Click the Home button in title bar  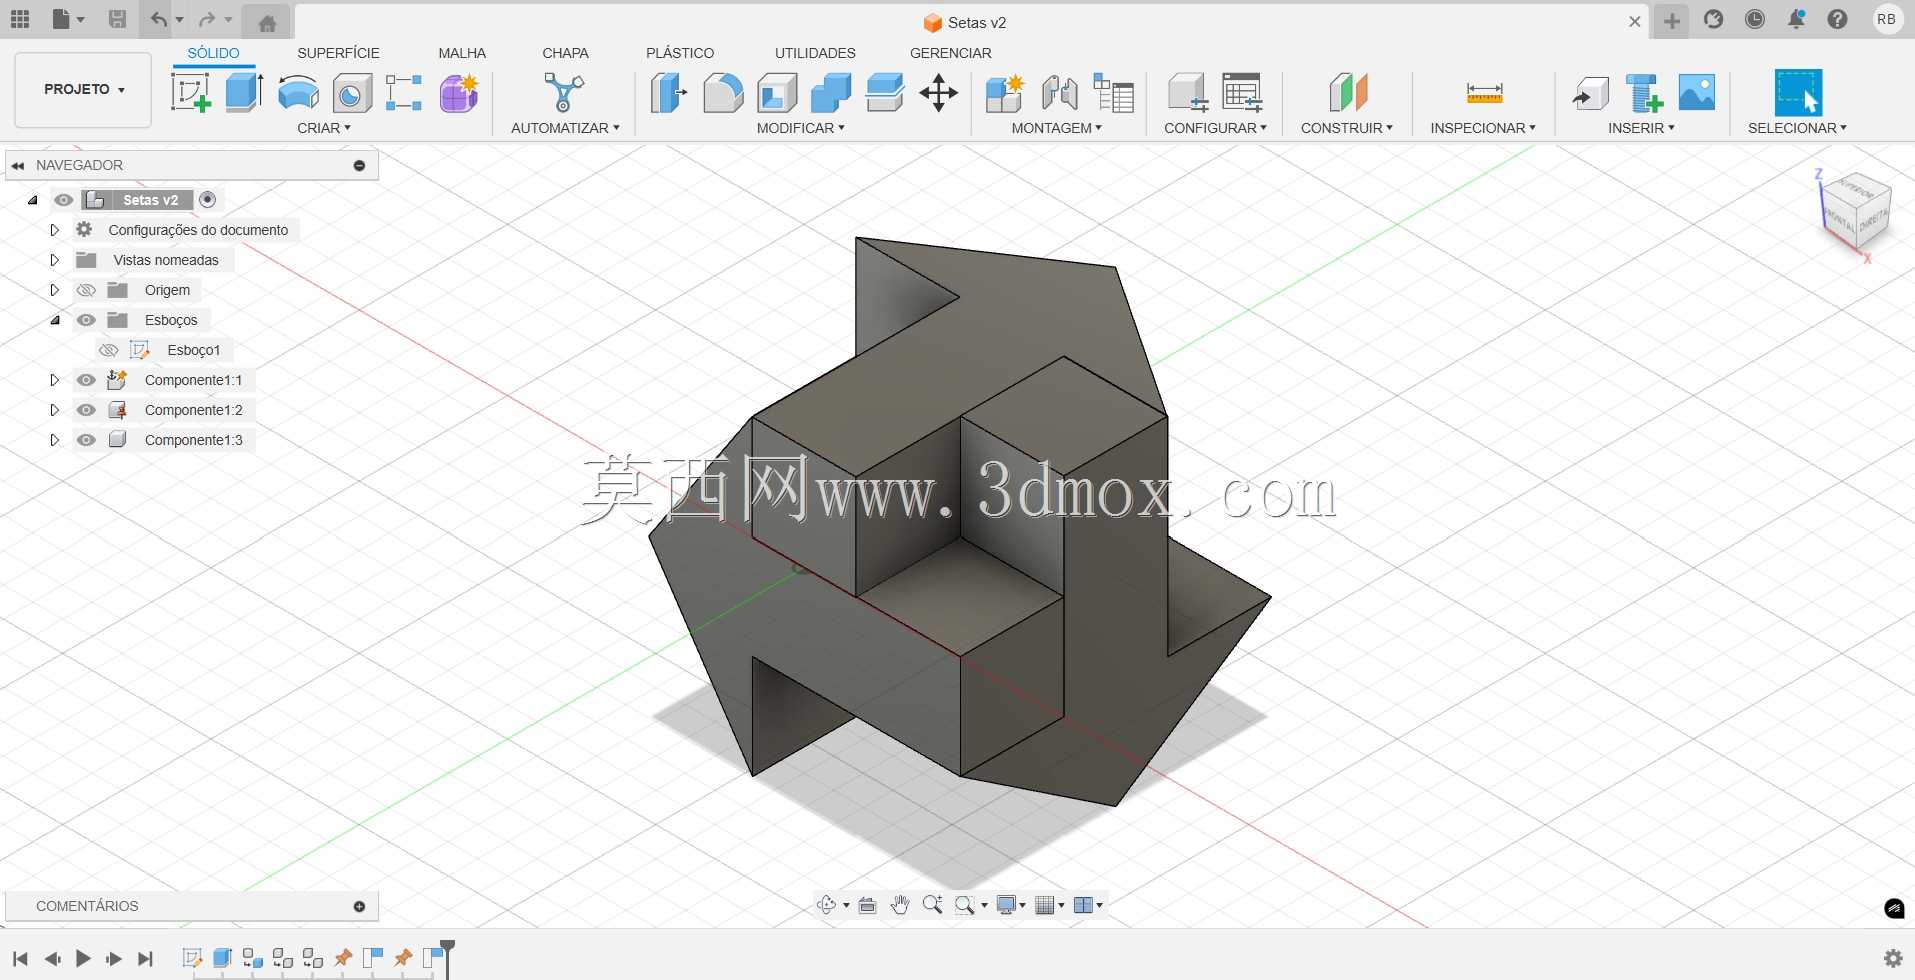267,22
